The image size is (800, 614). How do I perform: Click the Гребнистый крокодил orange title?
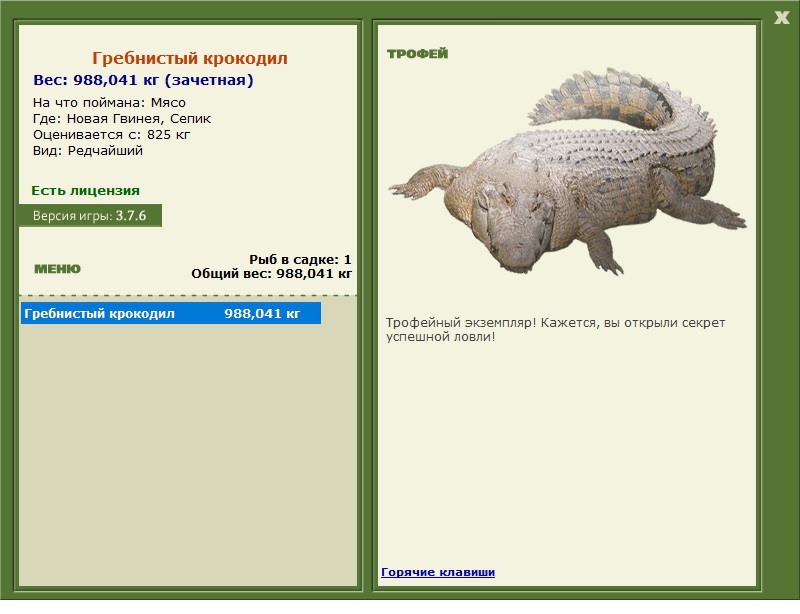[190, 58]
